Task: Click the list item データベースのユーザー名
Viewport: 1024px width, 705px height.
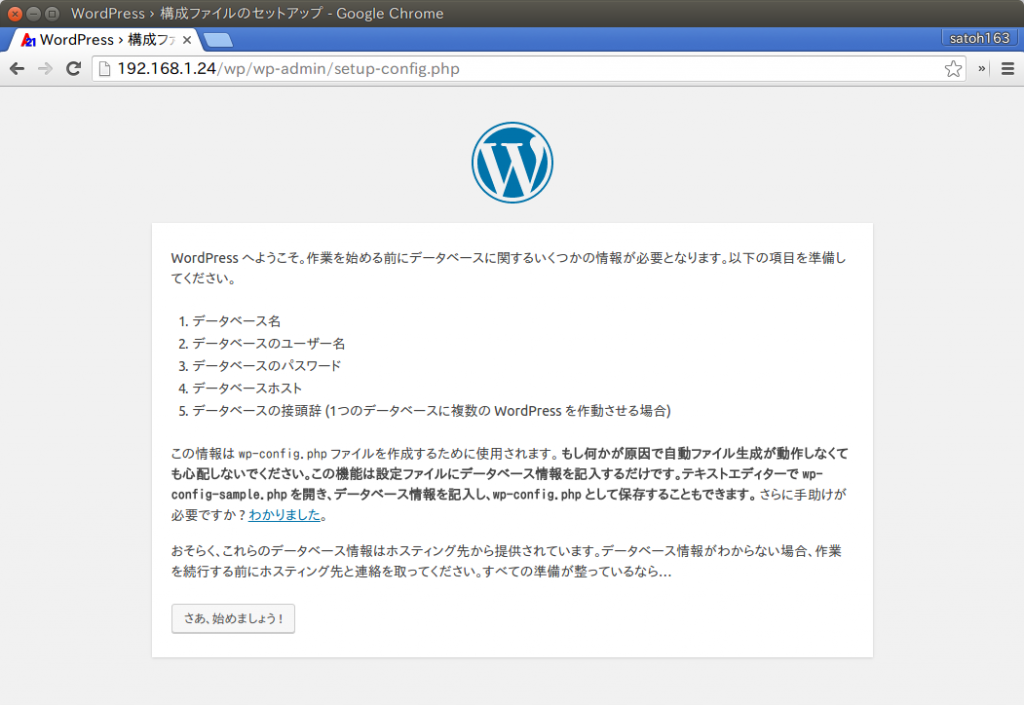Action: 268,343
